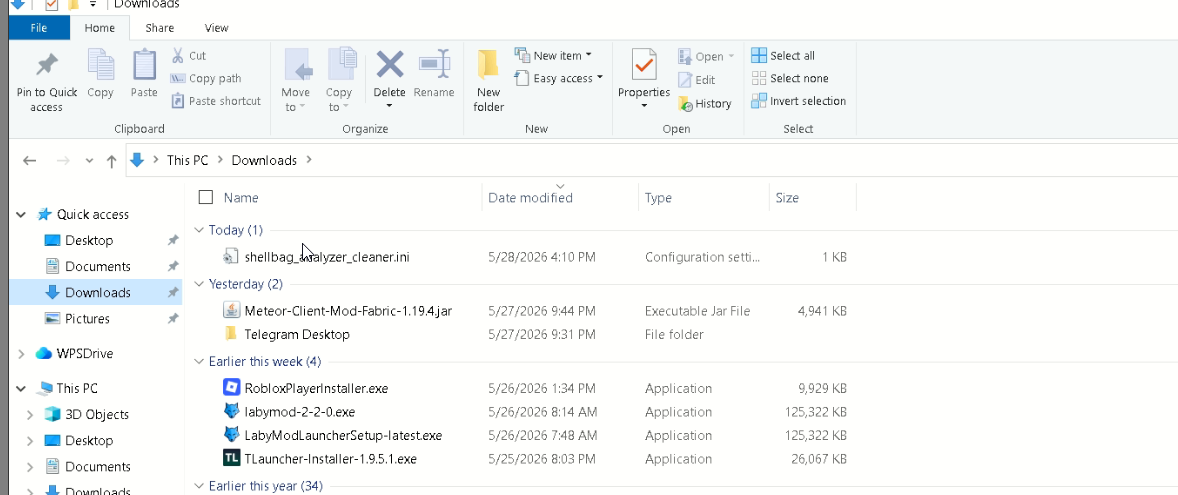Toggle the title bar checkmark properties icon

click(51, 5)
